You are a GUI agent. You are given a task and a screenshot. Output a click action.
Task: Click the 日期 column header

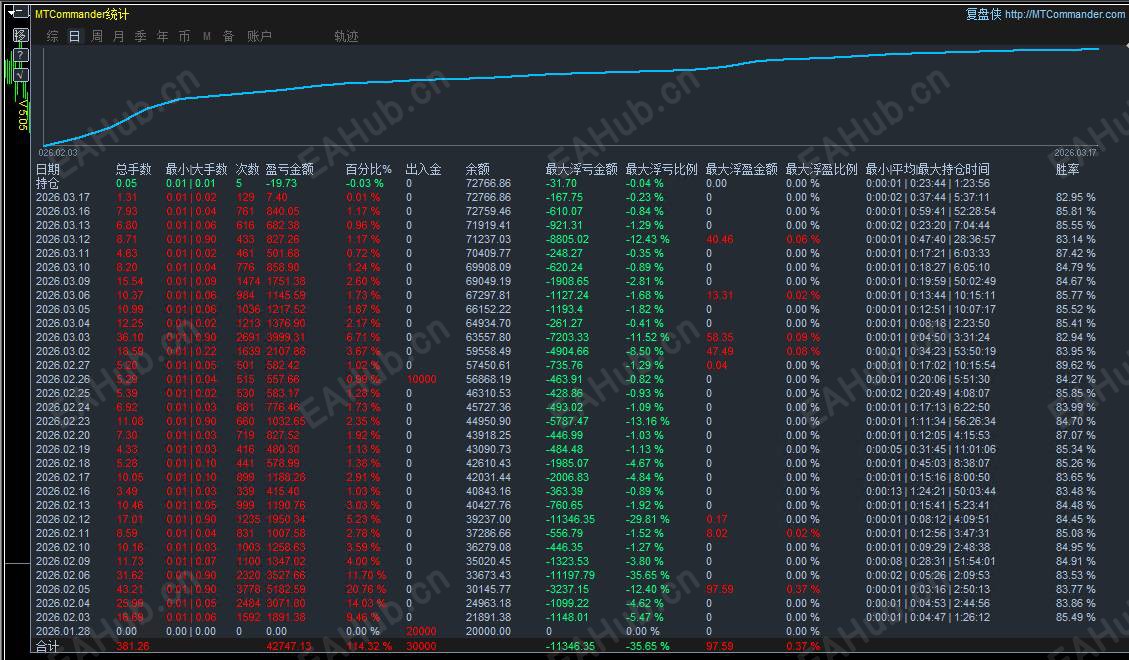48,169
